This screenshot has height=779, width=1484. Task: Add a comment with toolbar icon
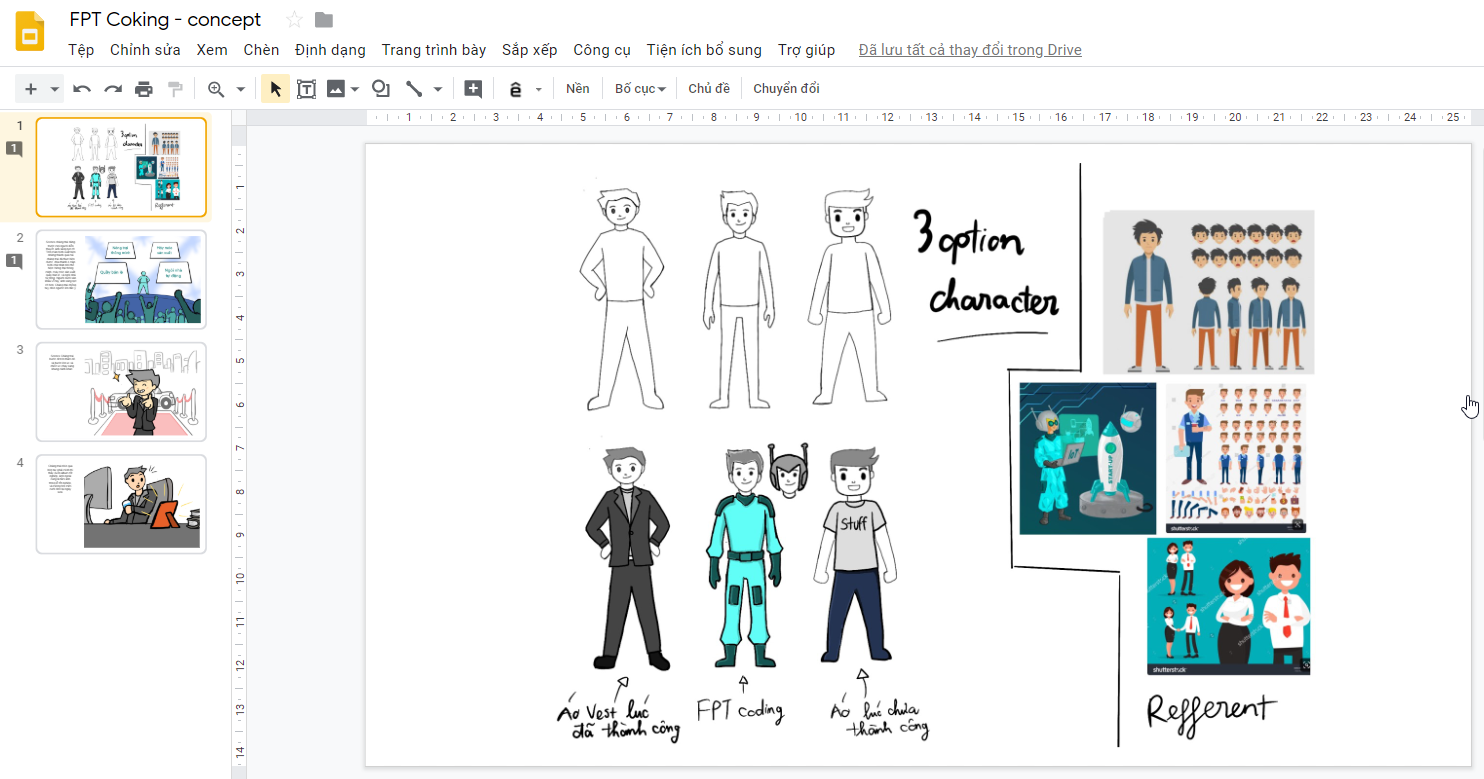click(474, 89)
